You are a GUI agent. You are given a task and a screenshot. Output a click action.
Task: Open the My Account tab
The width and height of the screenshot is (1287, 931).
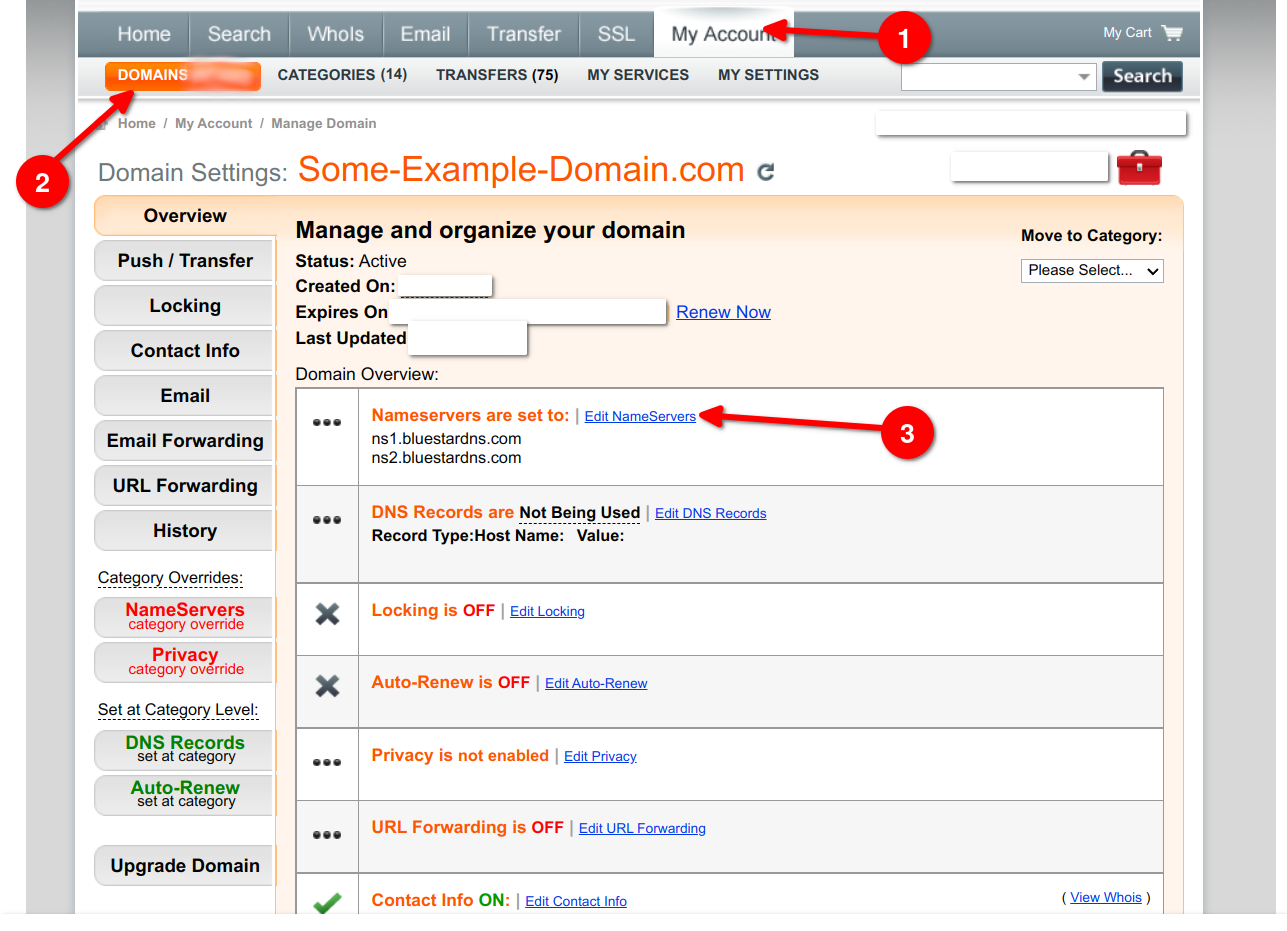pos(723,34)
